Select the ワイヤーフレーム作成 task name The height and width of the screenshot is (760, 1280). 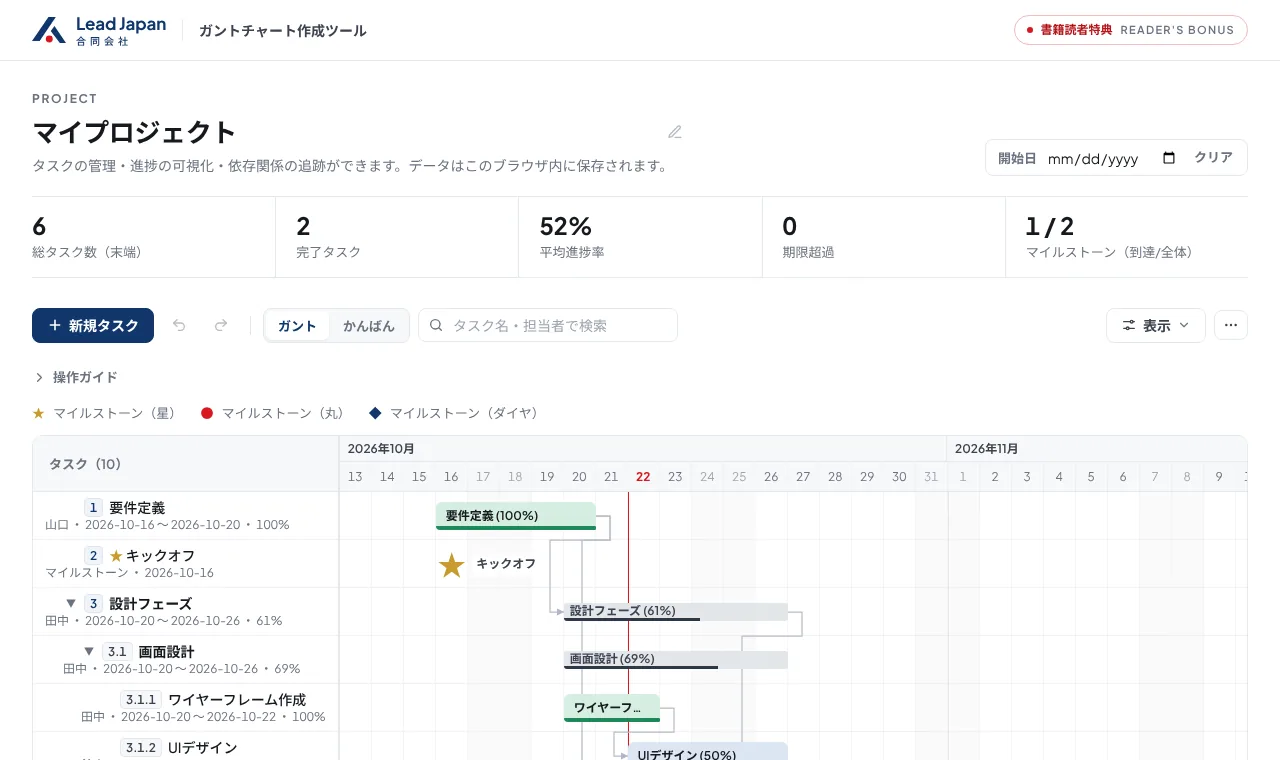[x=237, y=699]
